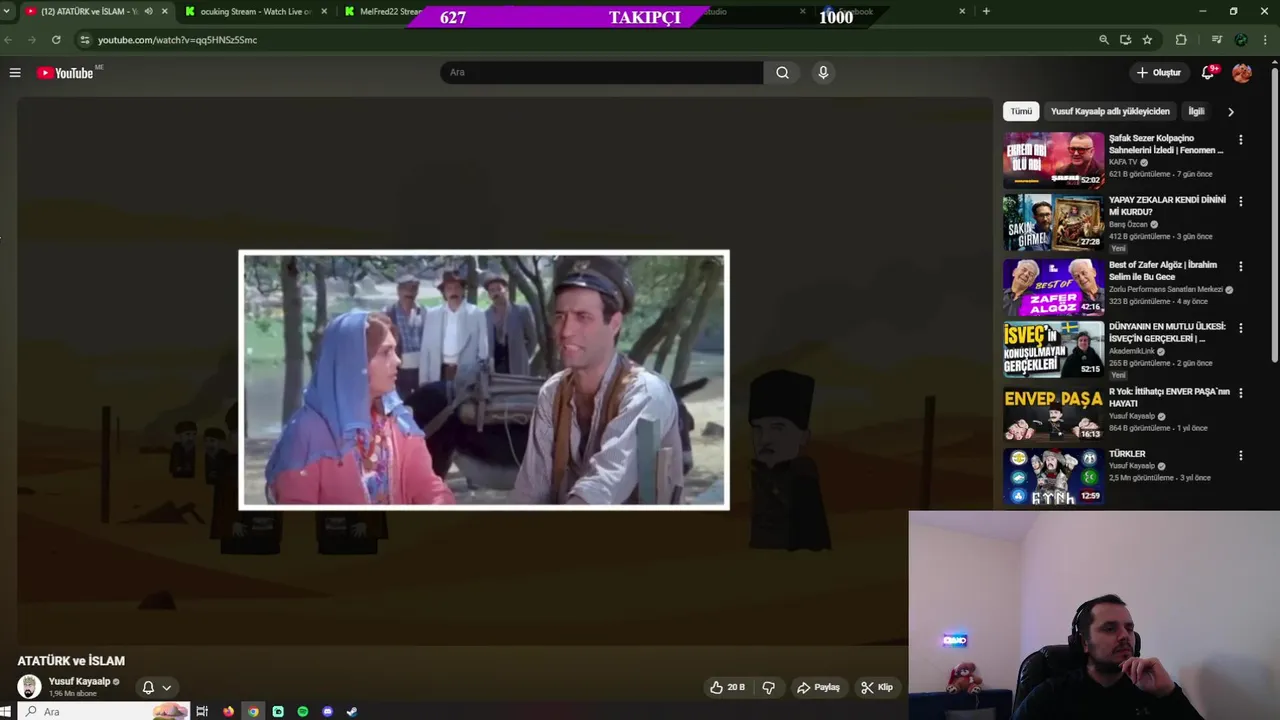This screenshot has height=720, width=1280.
Task: Like the video with thumbs-up button
Action: [x=728, y=687]
